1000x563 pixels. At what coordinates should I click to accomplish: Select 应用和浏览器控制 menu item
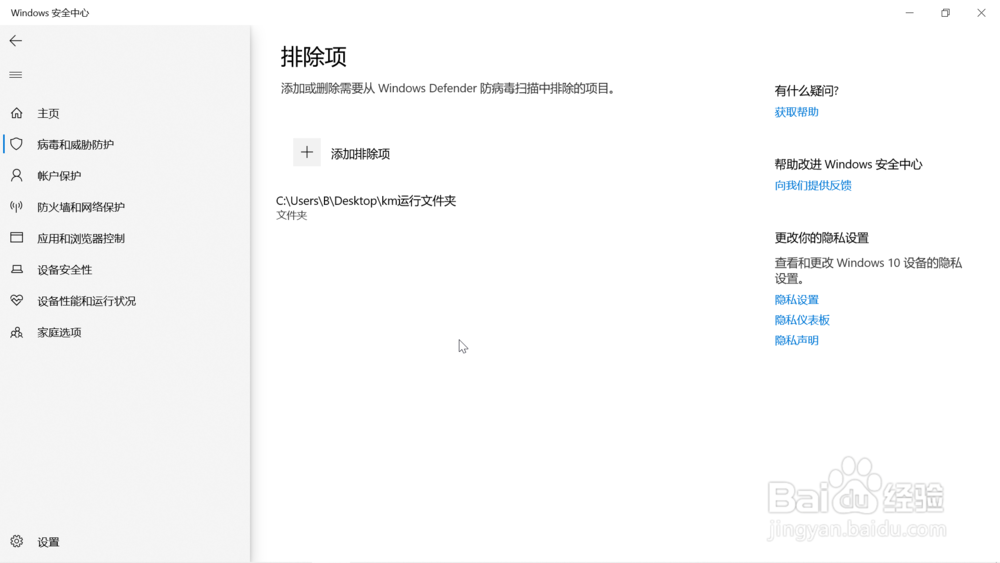click(81, 238)
